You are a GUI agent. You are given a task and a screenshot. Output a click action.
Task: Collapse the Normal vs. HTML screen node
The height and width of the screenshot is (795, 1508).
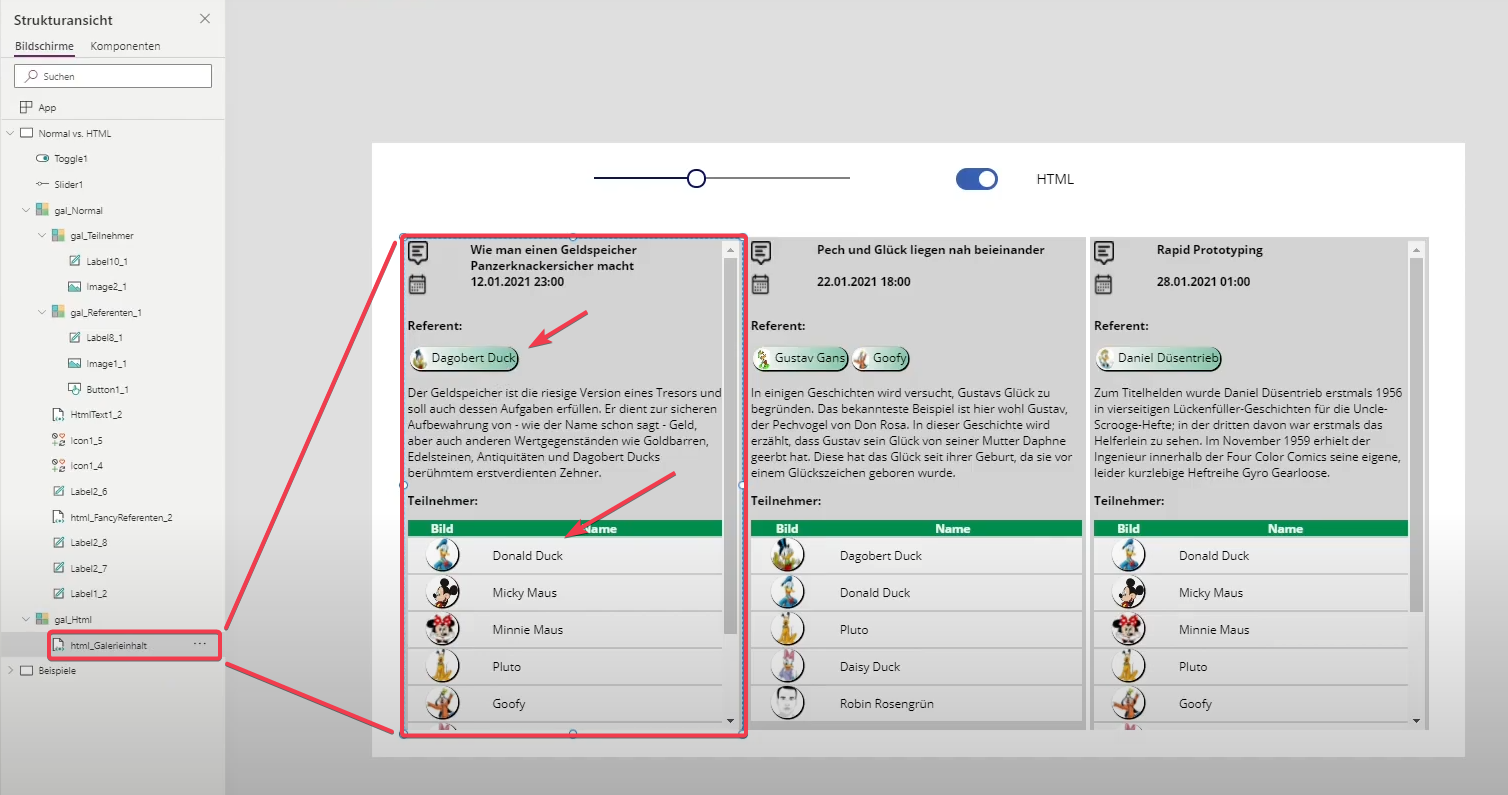pyautogui.click(x=11, y=133)
